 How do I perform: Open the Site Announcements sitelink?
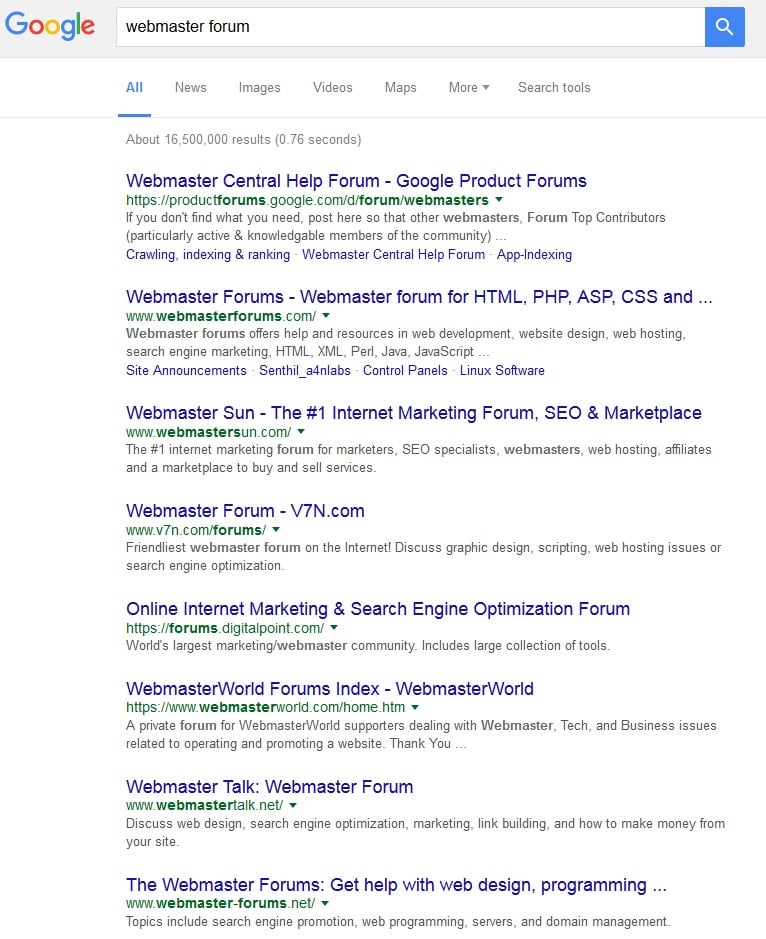[x=186, y=371]
